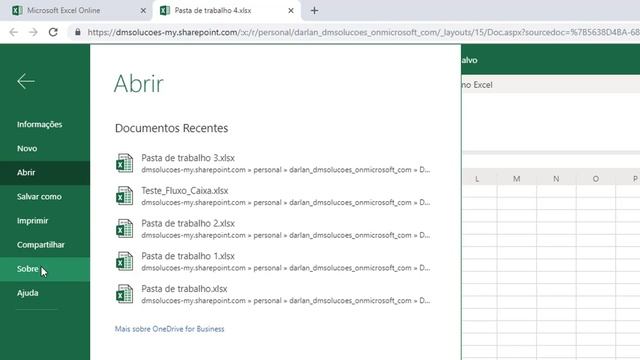Select column M header in the spreadsheet
Image resolution: width=640 pixels, height=360 pixels.
(x=517, y=179)
